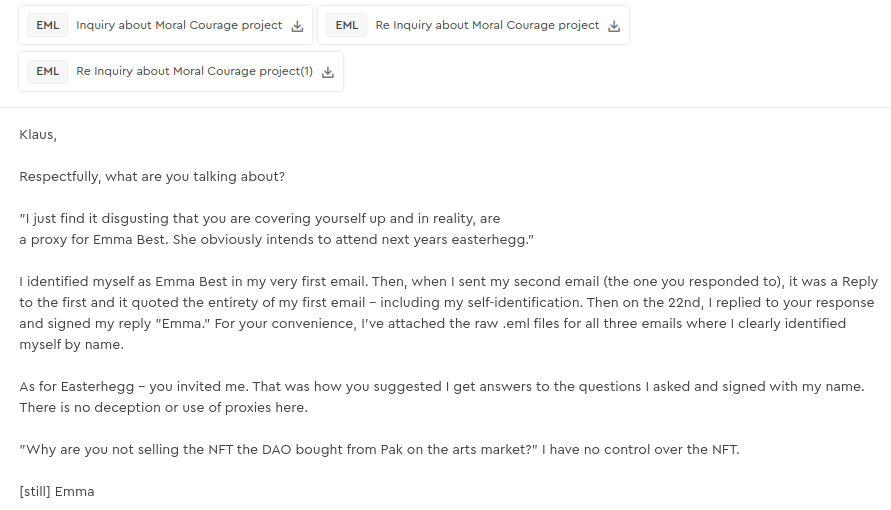Click the EML badge on the "project(1)" attachment
The height and width of the screenshot is (510, 891).
coord(47,72)
